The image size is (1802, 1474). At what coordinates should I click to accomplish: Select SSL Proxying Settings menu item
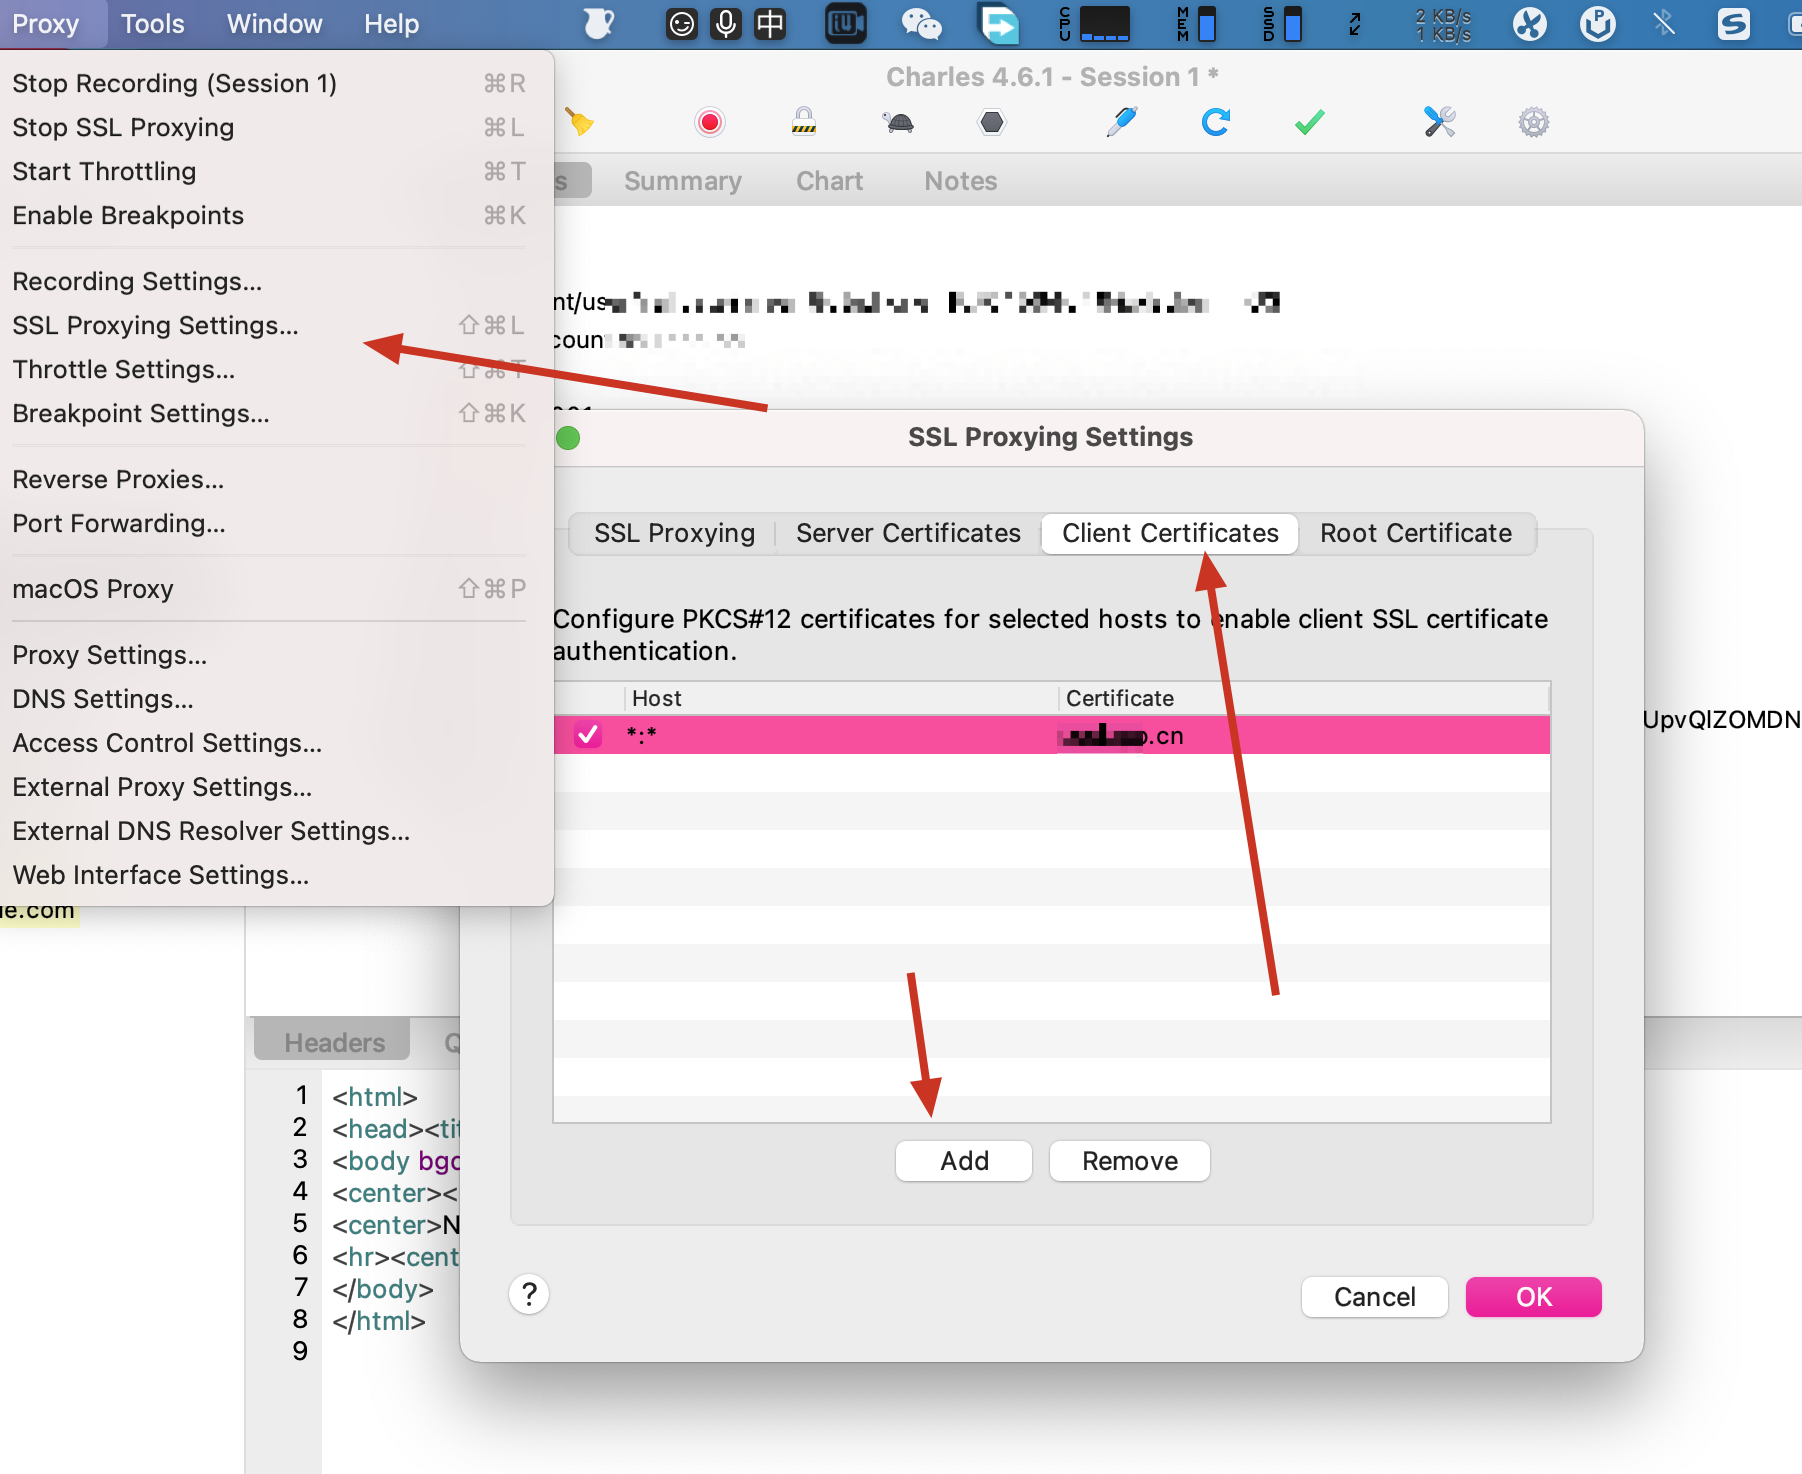(x=156, y=325)
